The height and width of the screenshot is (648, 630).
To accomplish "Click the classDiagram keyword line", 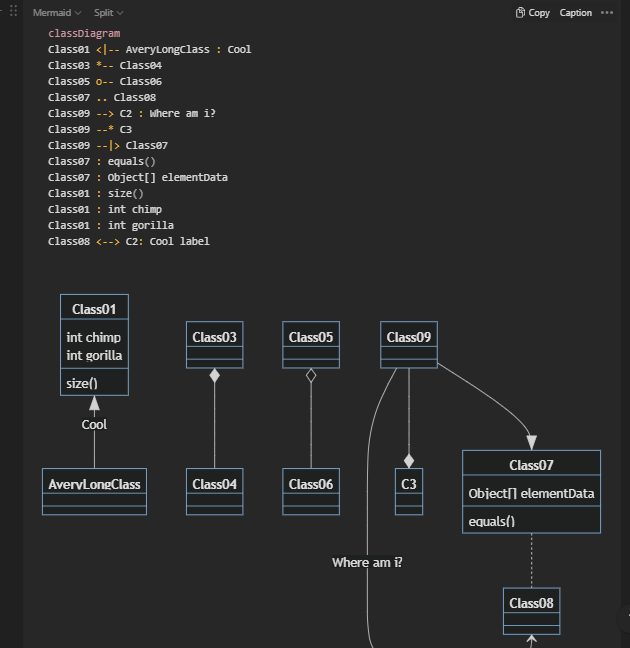I will (x=84, y=33).
